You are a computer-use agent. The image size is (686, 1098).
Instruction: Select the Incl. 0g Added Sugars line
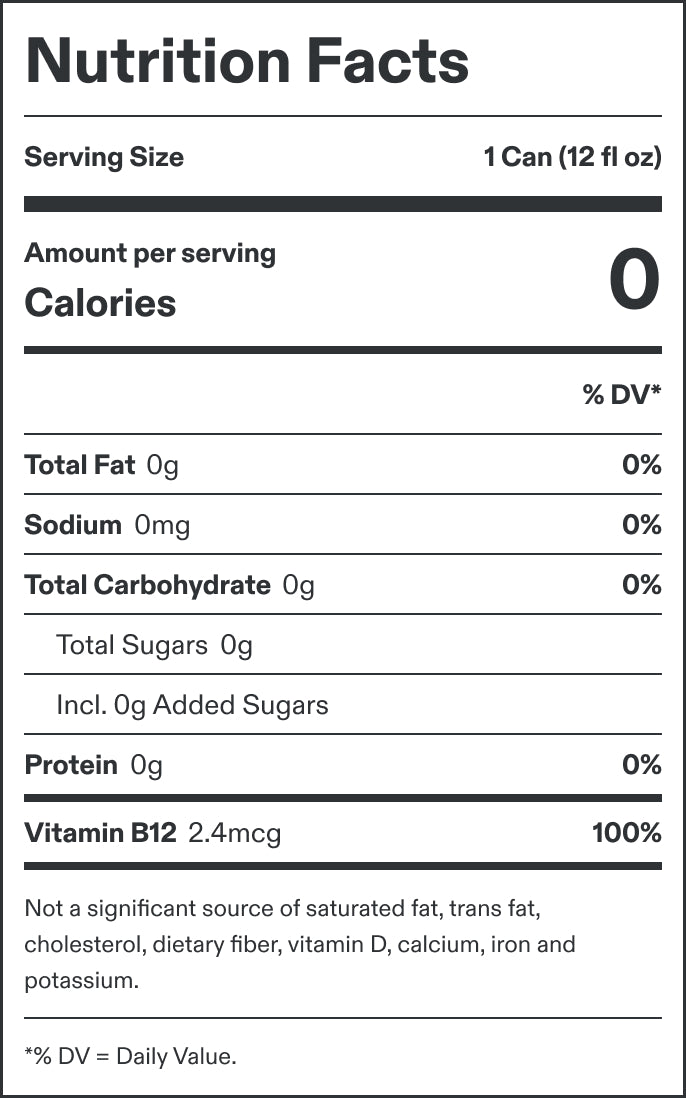(x=192, y=705)
